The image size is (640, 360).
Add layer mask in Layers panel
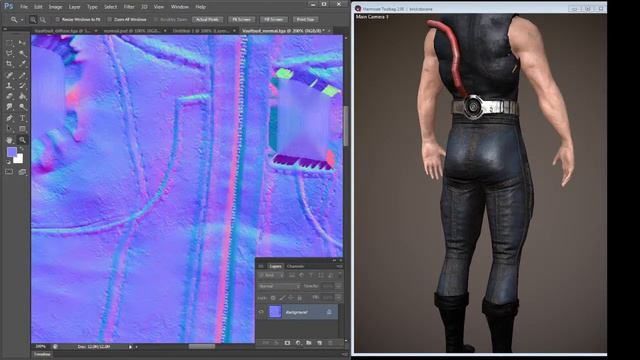[x=287, y=343]
